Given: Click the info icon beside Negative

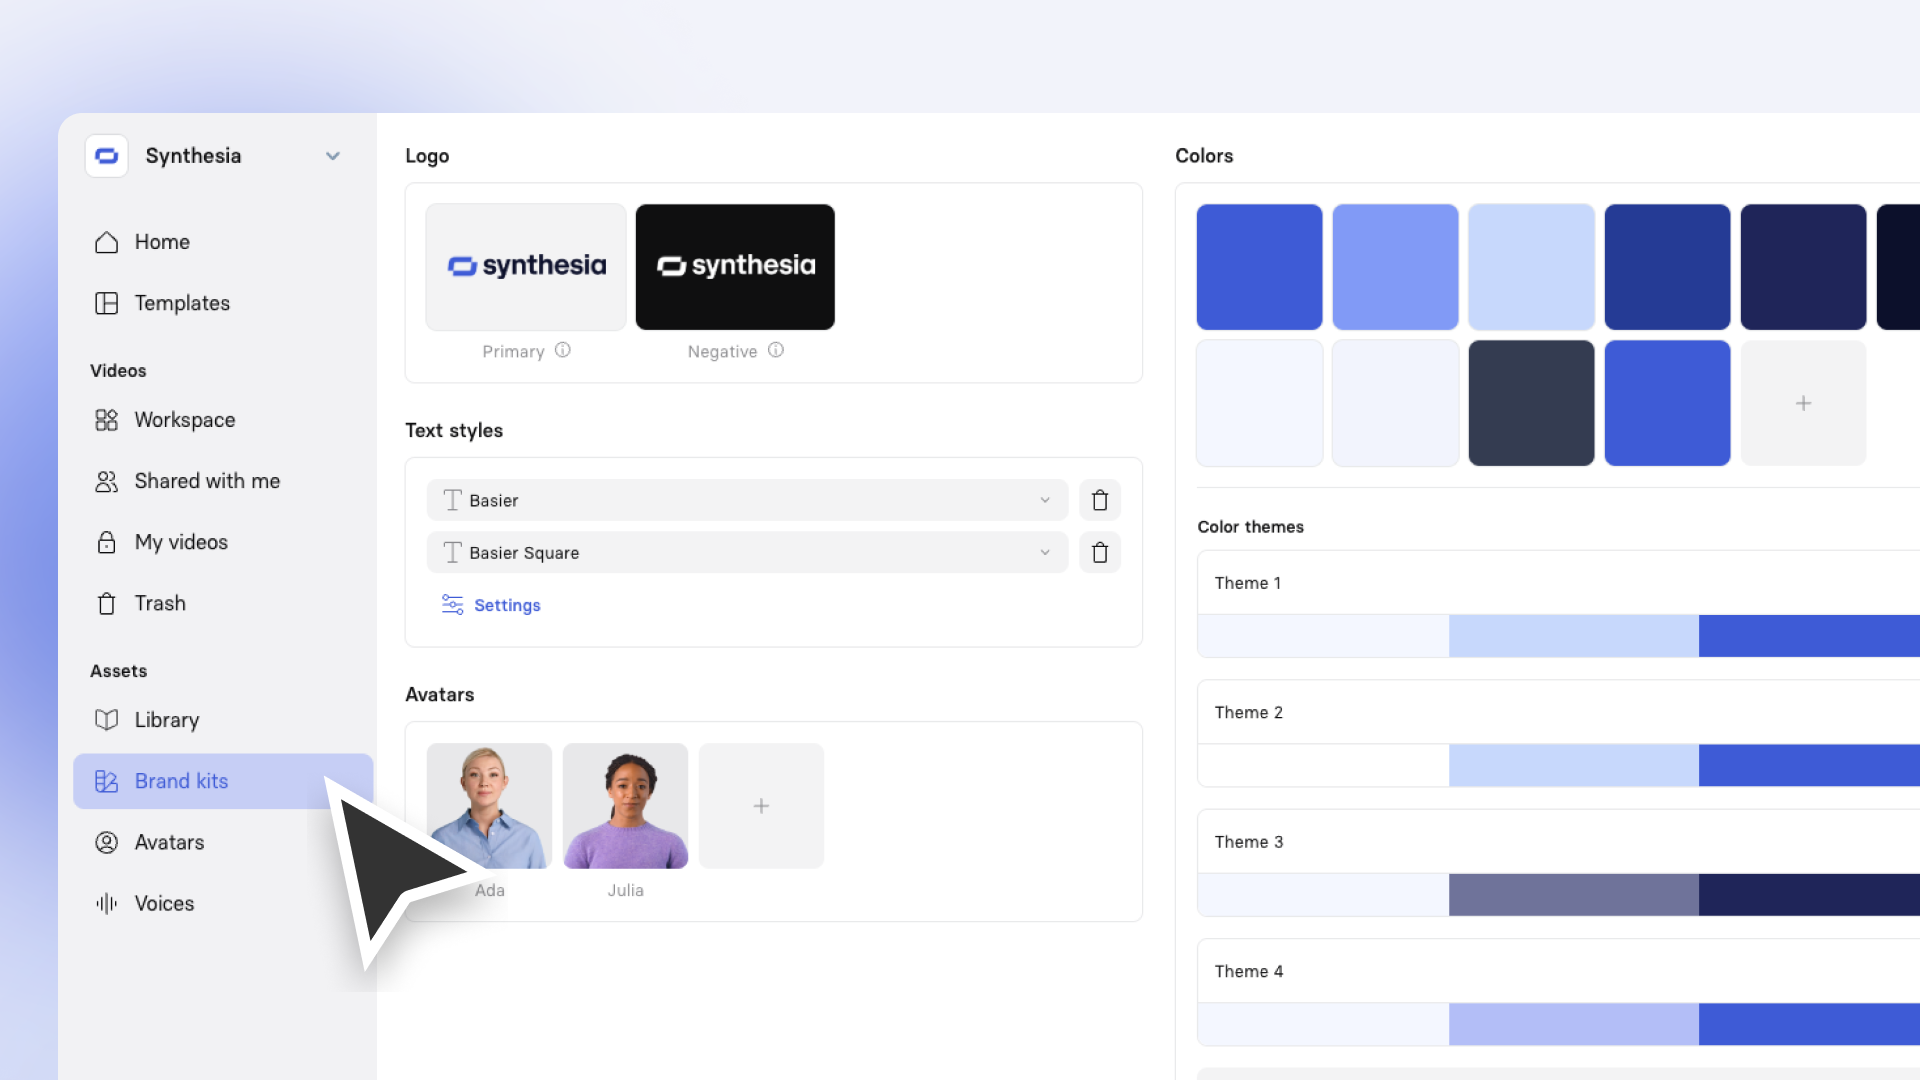Looking at the screenshot, I should (776, 350).
